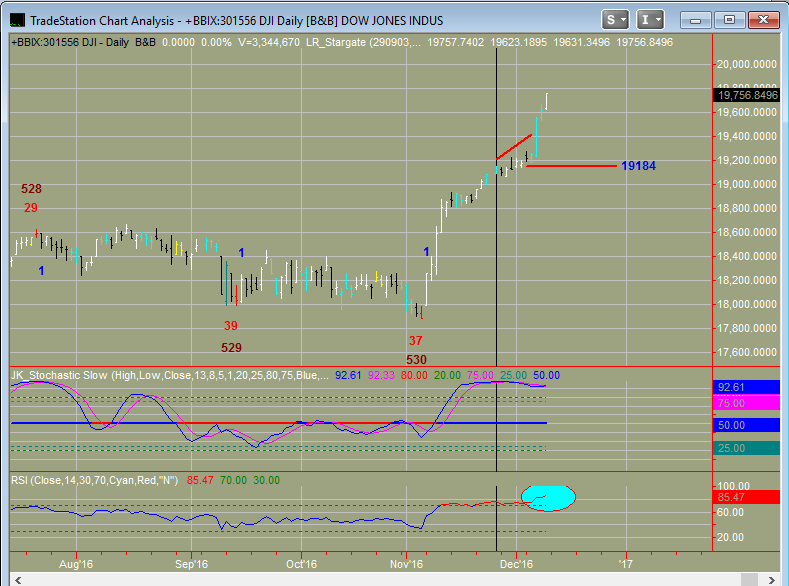The width and height of the screenshot is (789, 586).
Task: Click the current price label 19,756.8496
Action: 747,95
